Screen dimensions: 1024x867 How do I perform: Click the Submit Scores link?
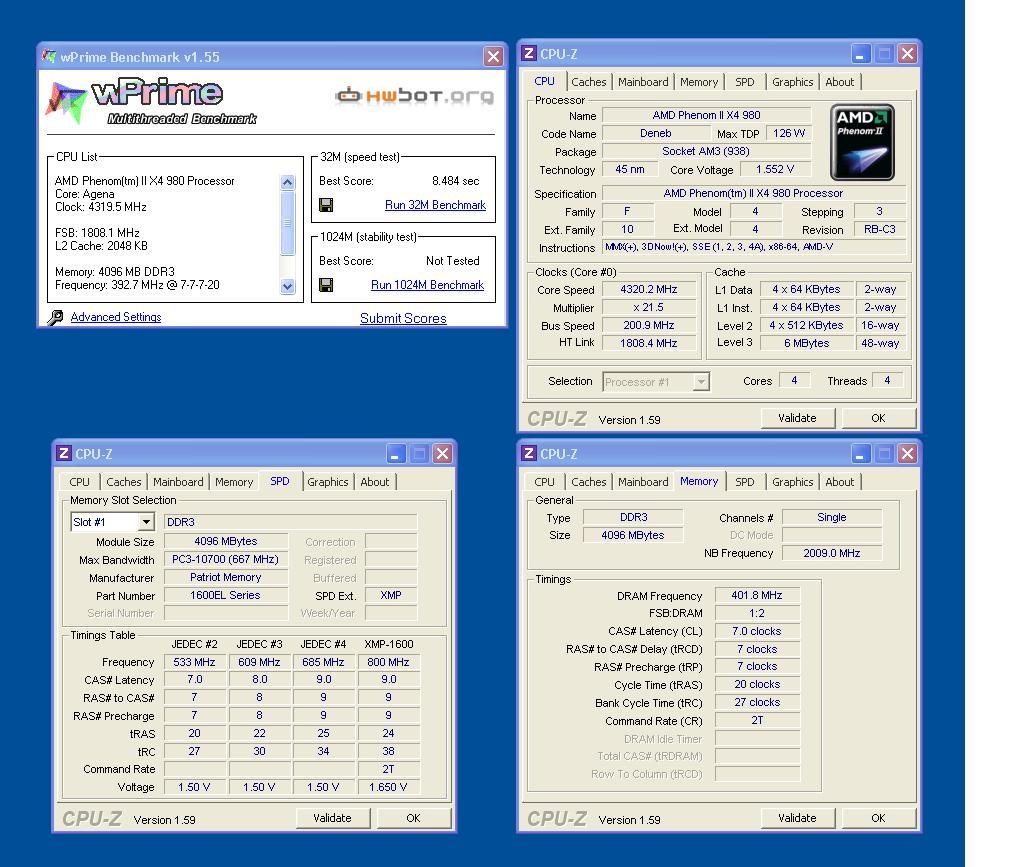(403, 319)
